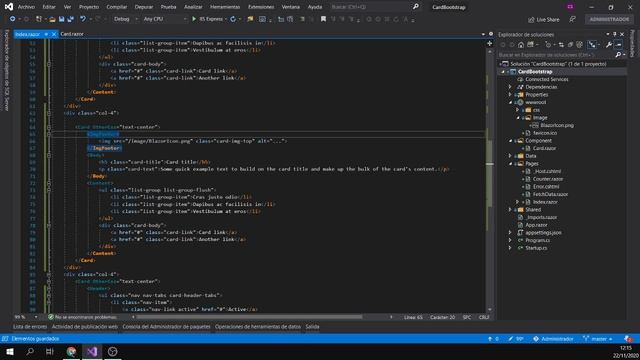Click the toolbar bookmark icon
Image resolution: width=640 pixels, height=360 pixels.
323,19
